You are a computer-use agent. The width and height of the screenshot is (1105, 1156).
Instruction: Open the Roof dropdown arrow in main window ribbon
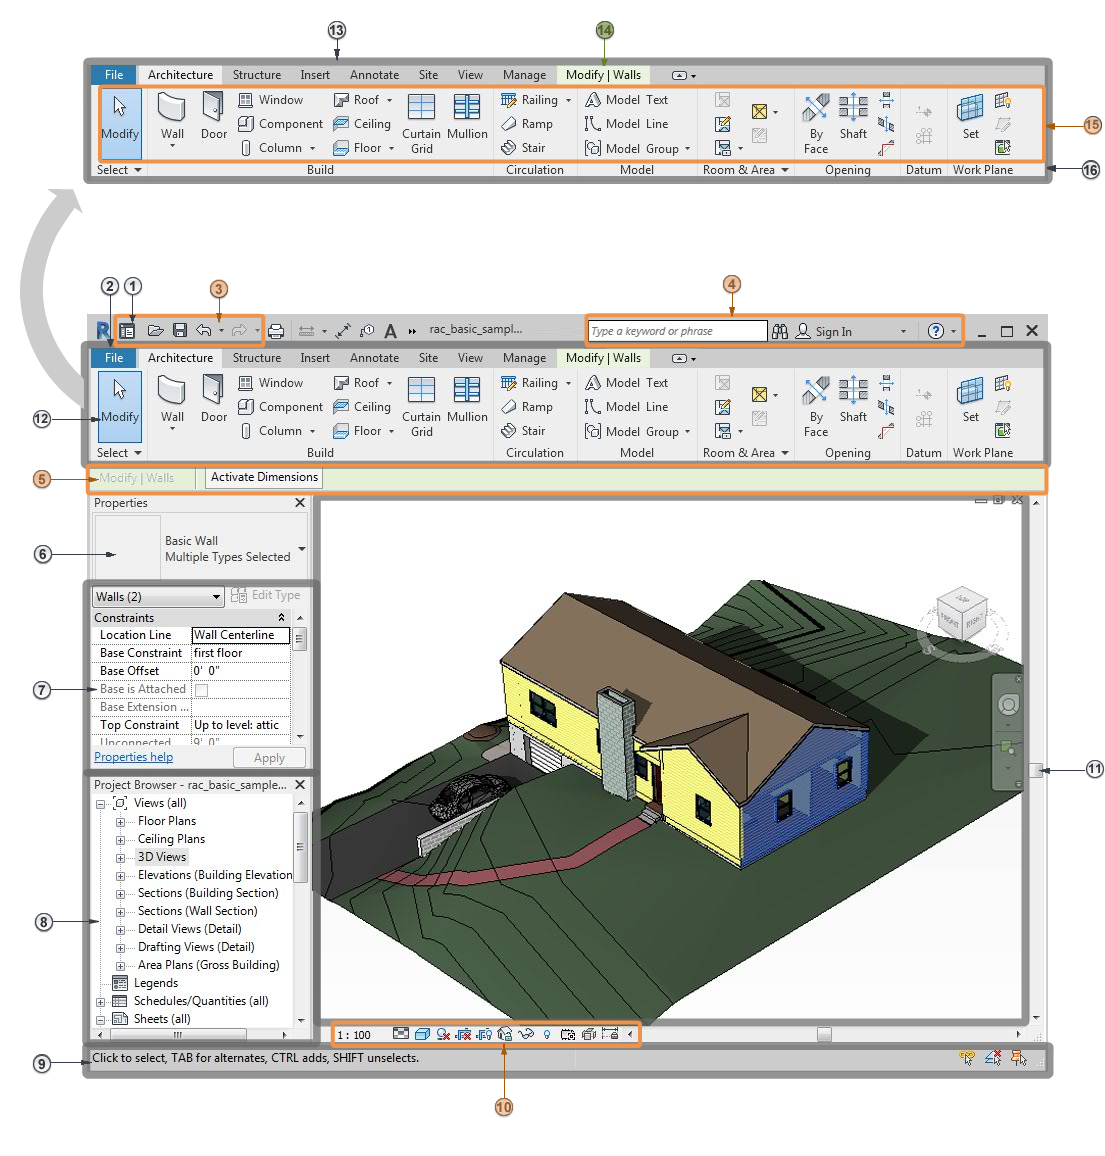click(x=389, y=383)
